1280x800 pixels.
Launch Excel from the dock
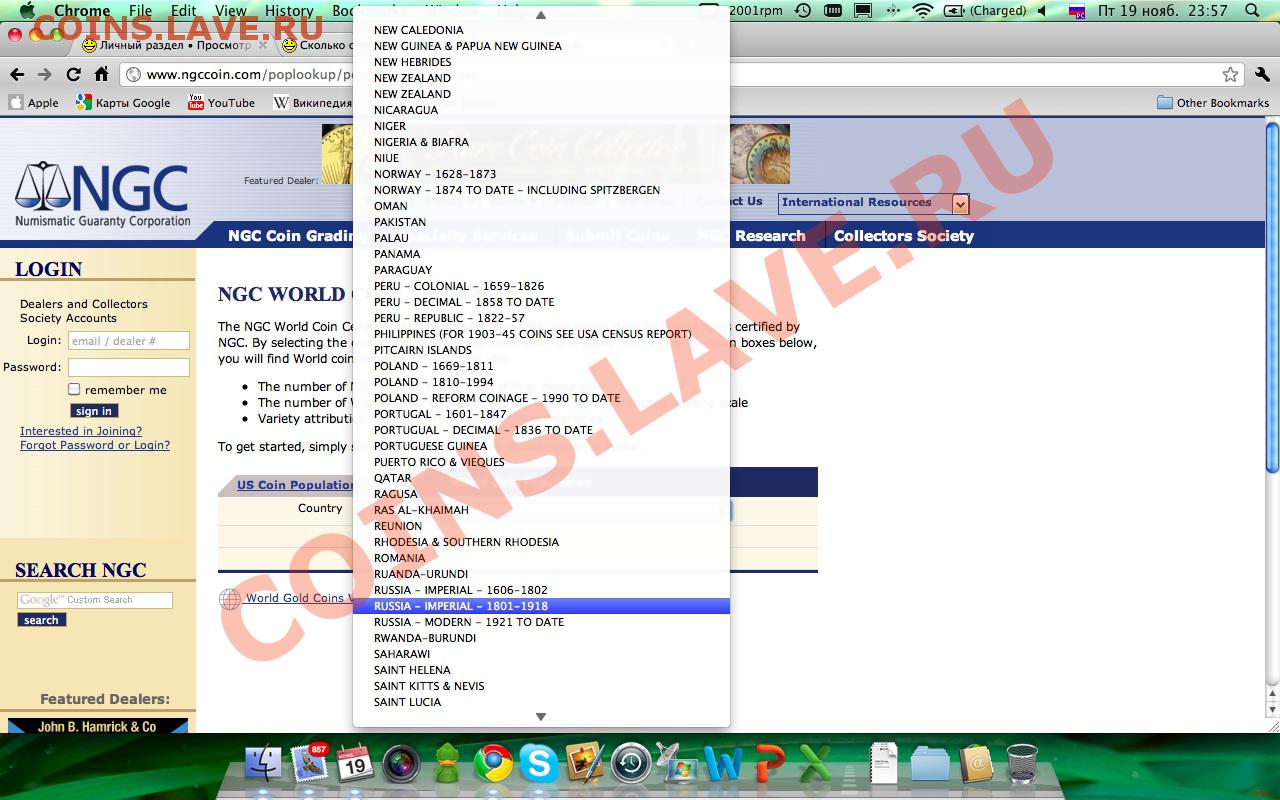[815, 764]
